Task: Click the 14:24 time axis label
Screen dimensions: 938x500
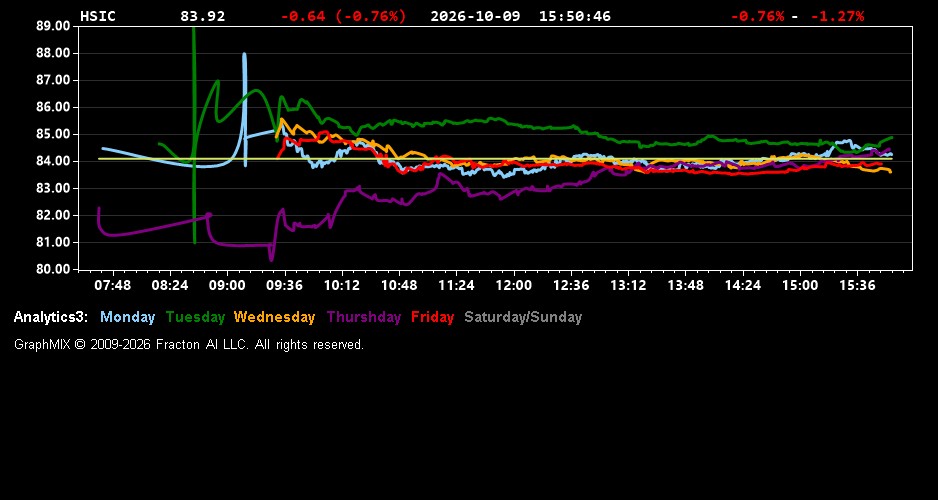Action: coord(743,285)
